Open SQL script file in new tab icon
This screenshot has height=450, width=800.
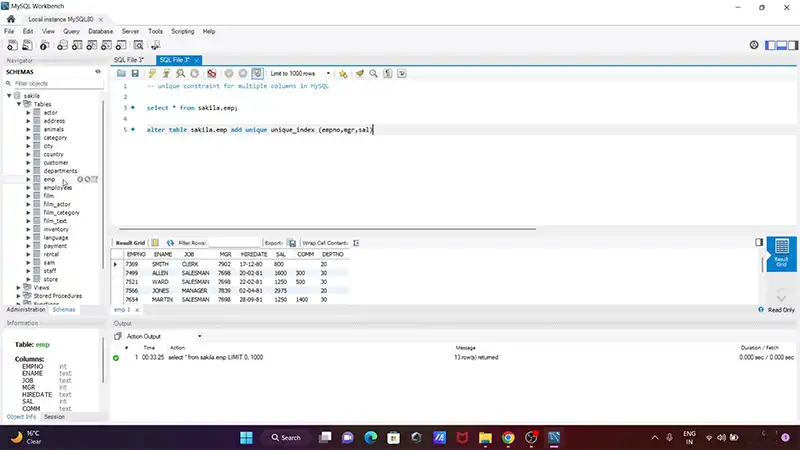click(27, 45)
